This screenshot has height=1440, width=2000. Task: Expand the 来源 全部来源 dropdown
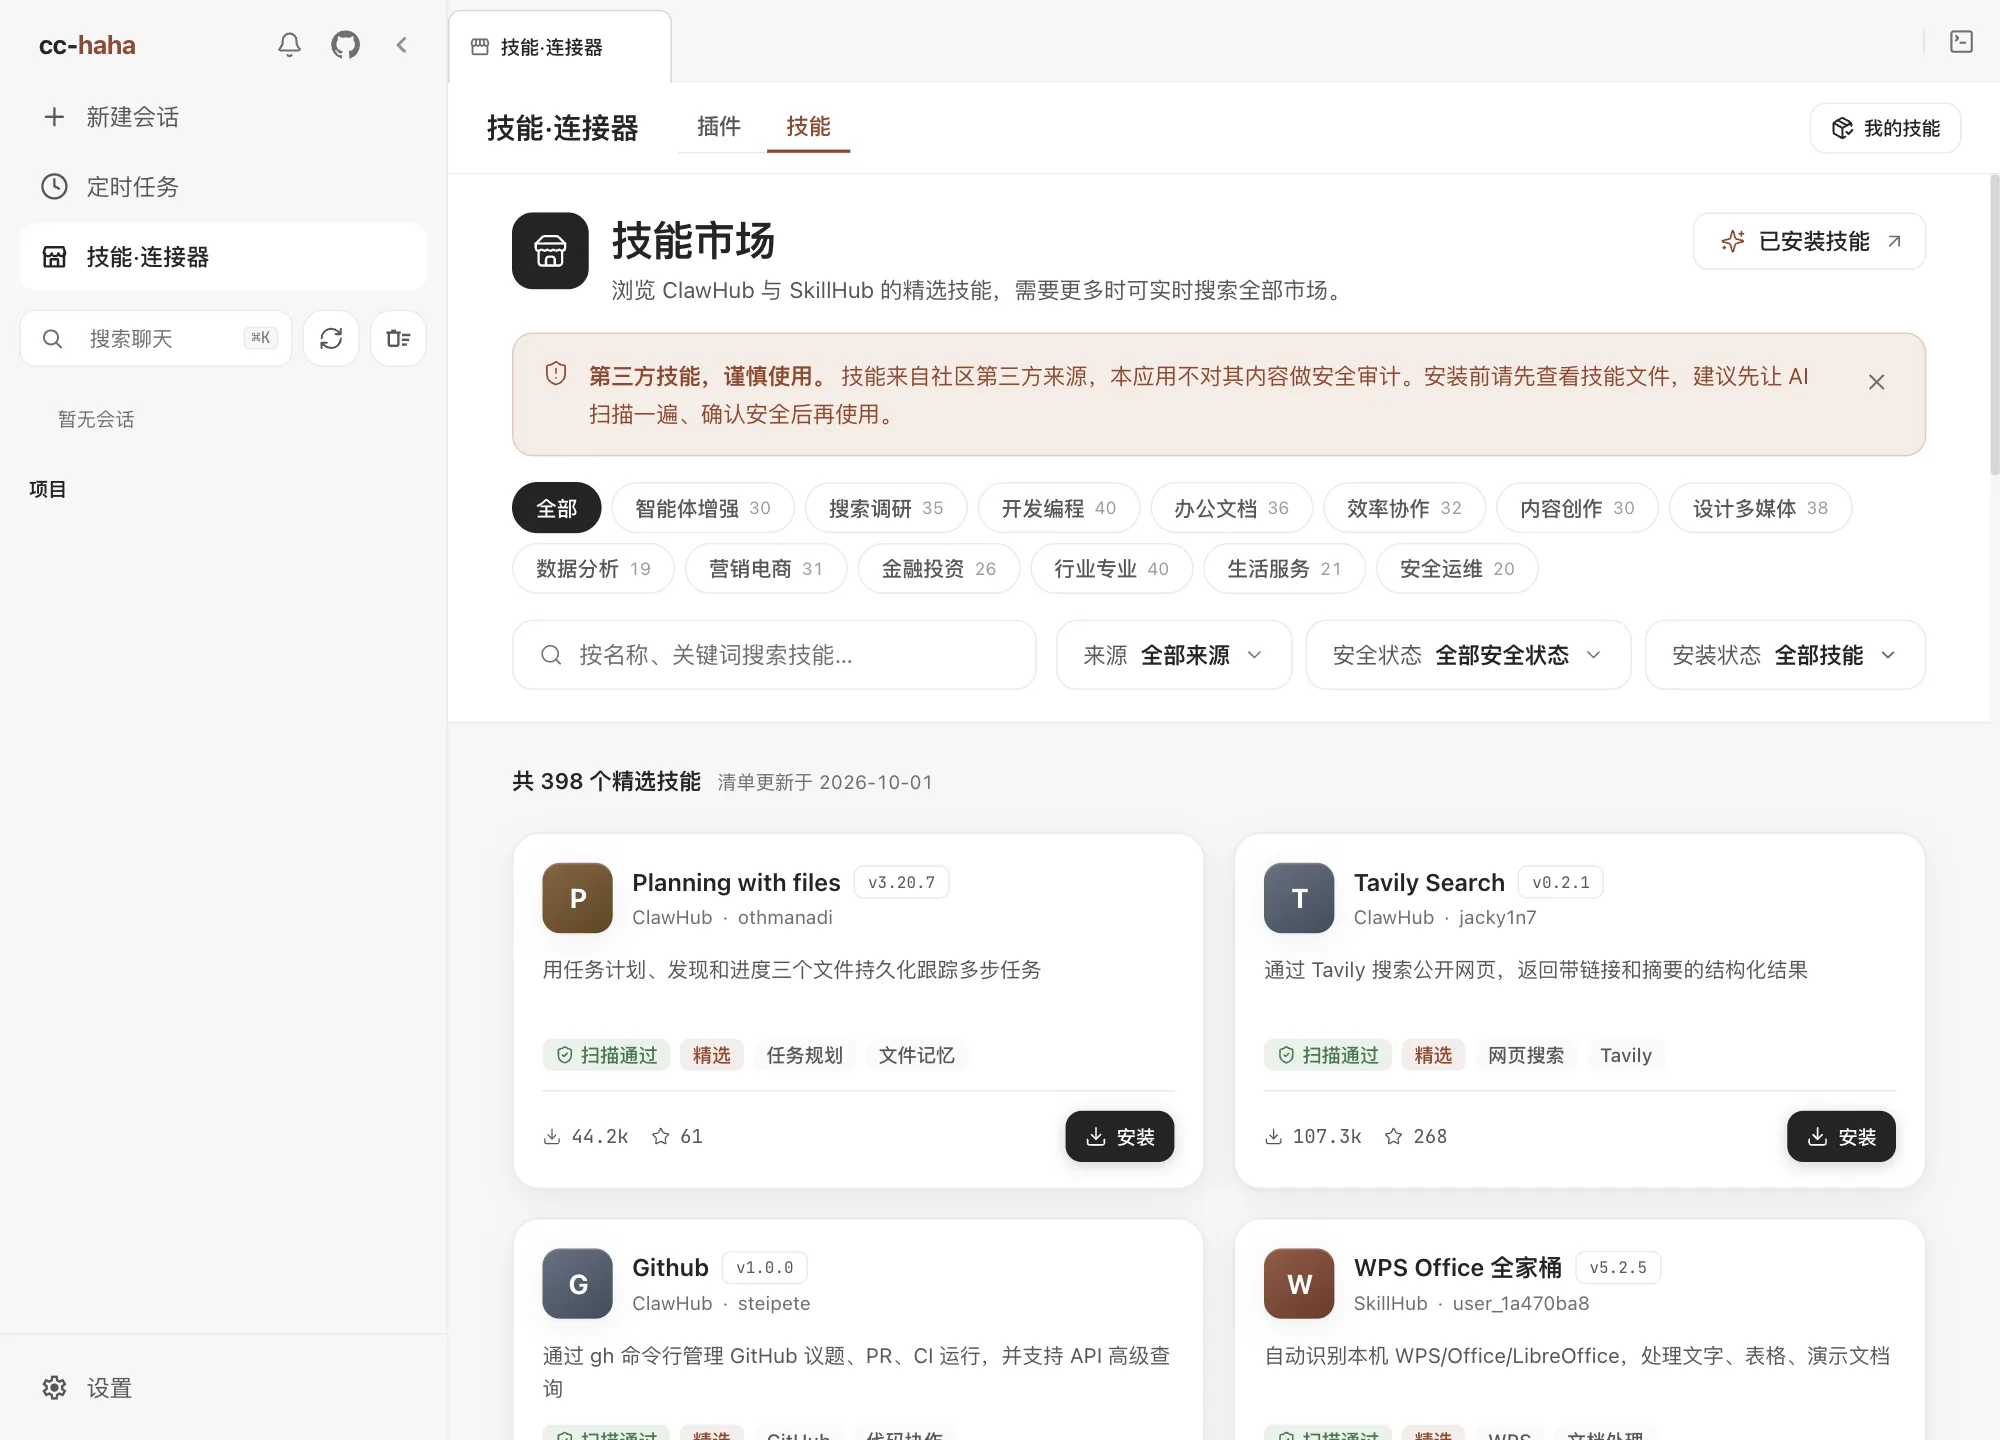[x=1174, y=655]
